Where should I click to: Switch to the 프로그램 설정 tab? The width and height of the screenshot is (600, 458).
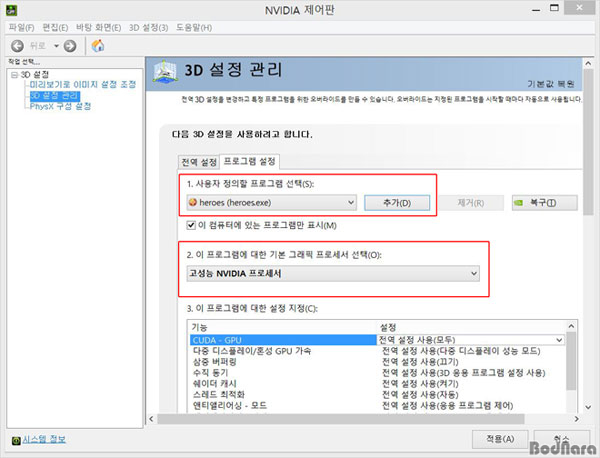point(249,161)
